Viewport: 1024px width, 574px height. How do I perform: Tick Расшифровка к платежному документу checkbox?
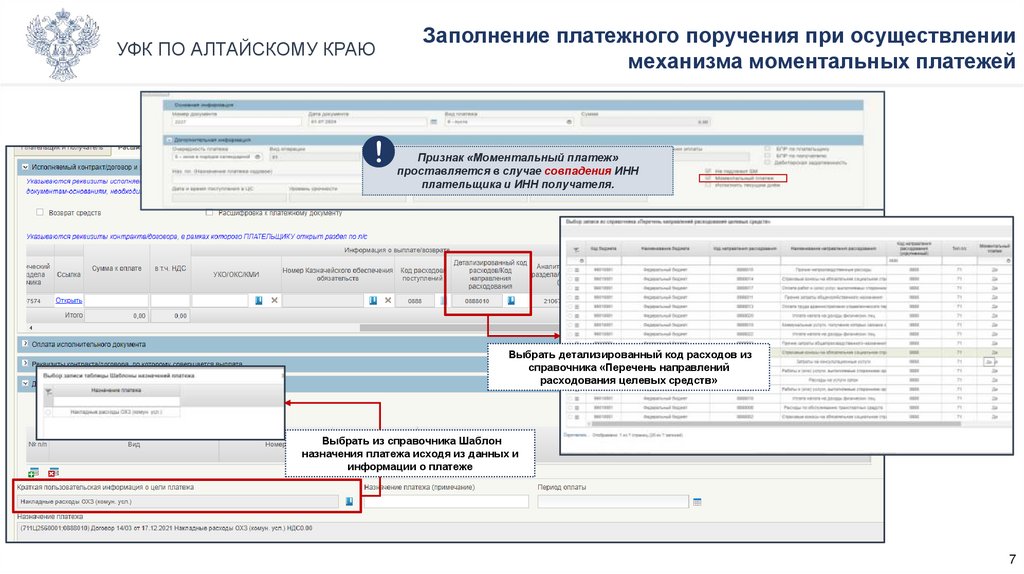point(209,212)
